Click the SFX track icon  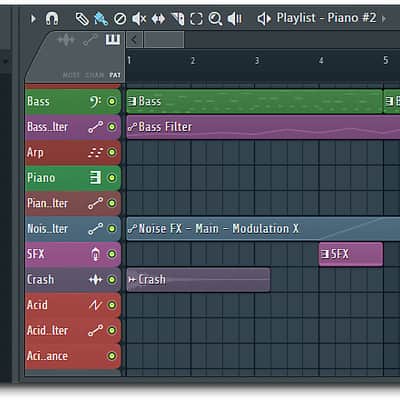point(96,254)
